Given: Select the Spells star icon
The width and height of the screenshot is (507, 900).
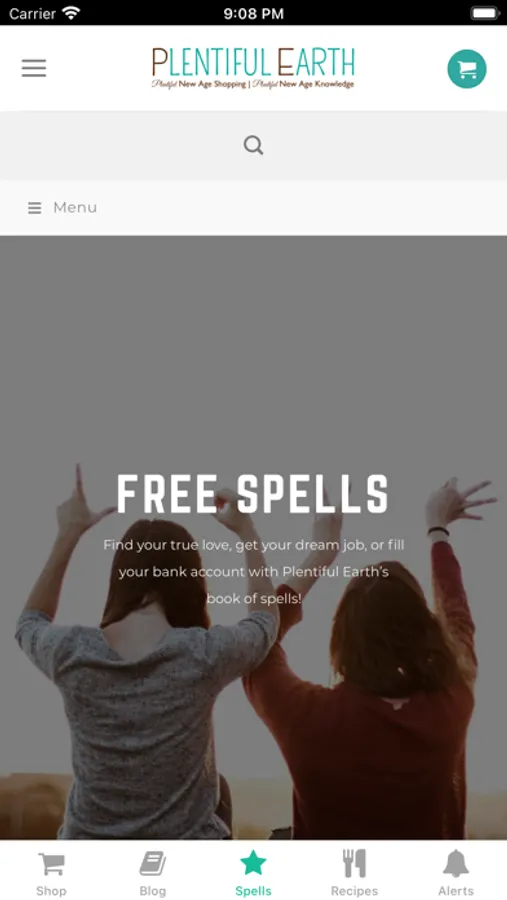Looking at the screenshot, I should coord(253,863).
